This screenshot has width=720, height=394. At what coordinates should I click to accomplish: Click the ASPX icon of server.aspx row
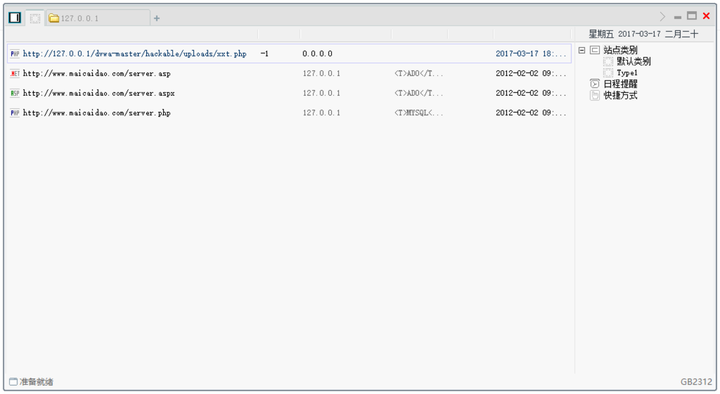(x=15, y=93)
